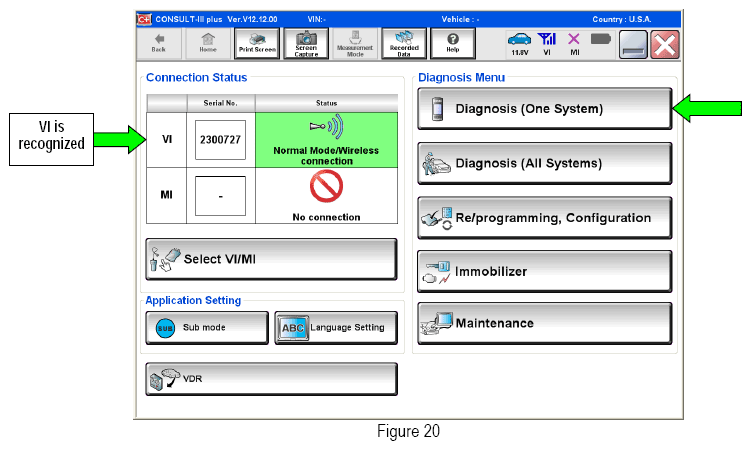Click the 'No connection' status text
751x450 pixels.
point(326,217)
